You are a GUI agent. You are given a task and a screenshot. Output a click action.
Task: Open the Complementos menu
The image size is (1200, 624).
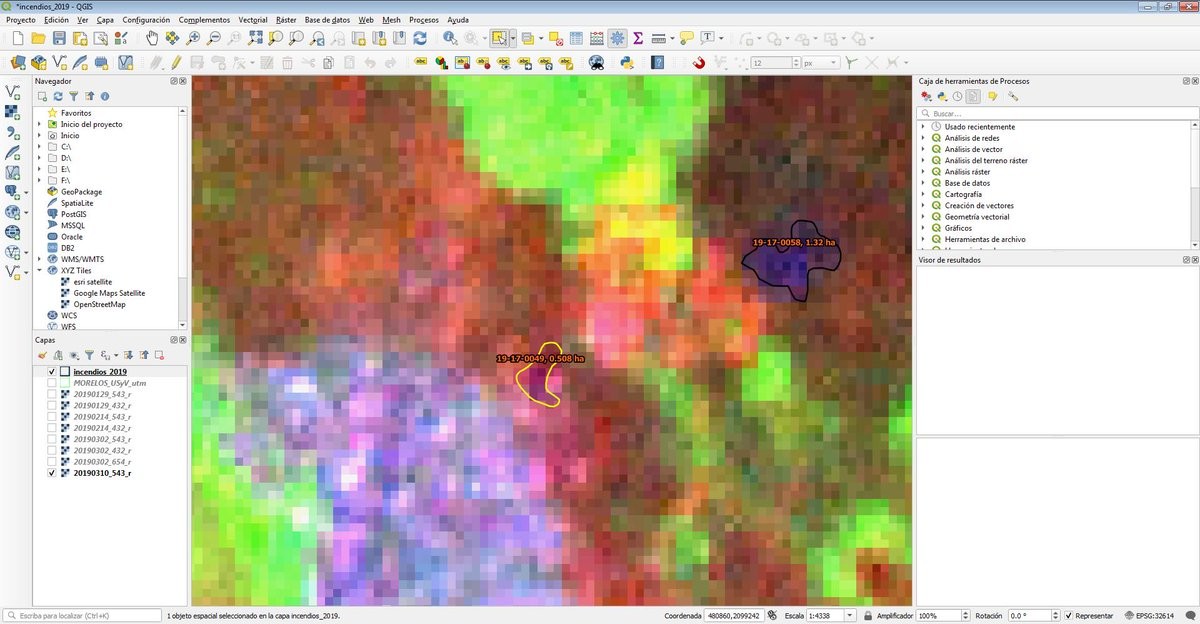(204, 19)
